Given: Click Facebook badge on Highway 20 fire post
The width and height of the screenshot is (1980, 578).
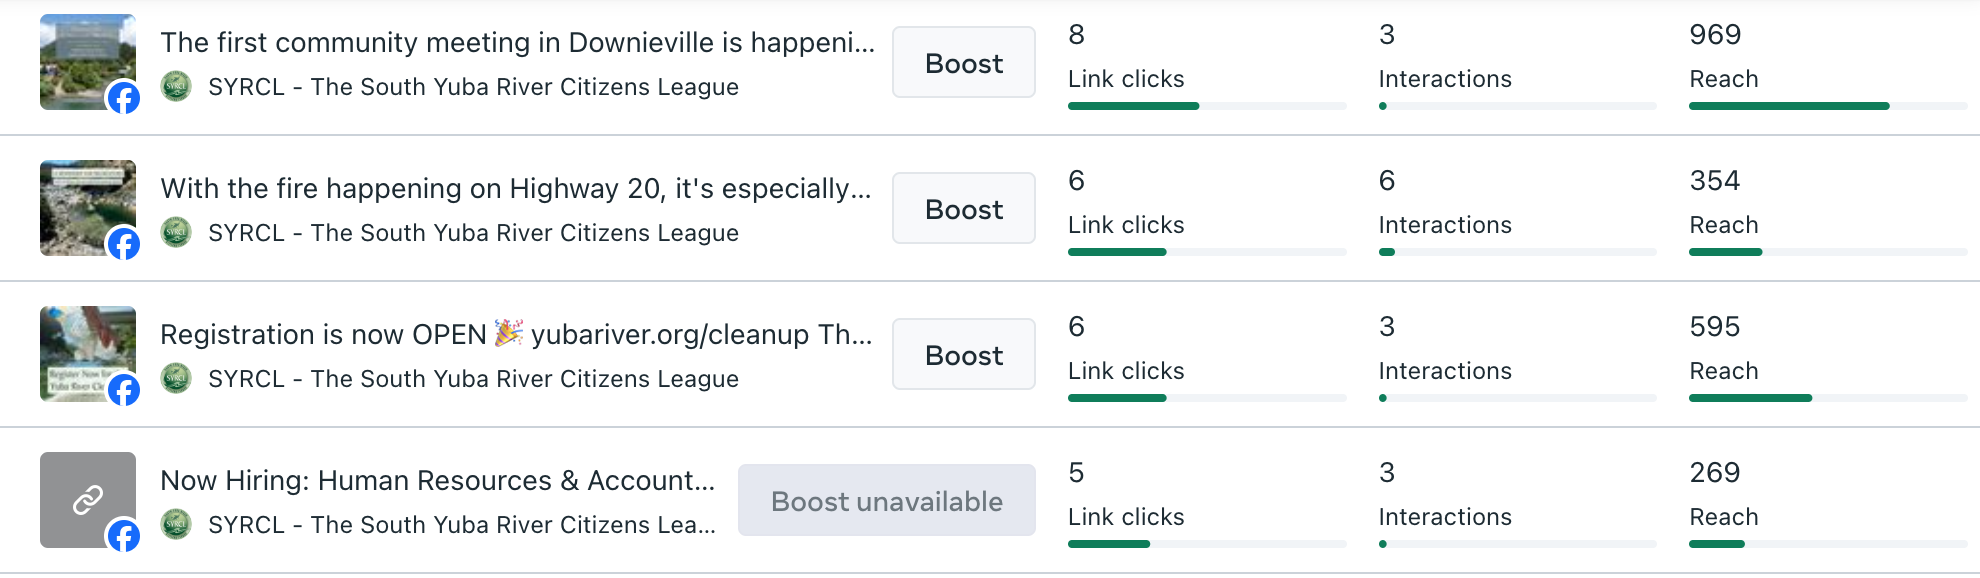Looking at the screenshot, I should click(x=124, y=243).
